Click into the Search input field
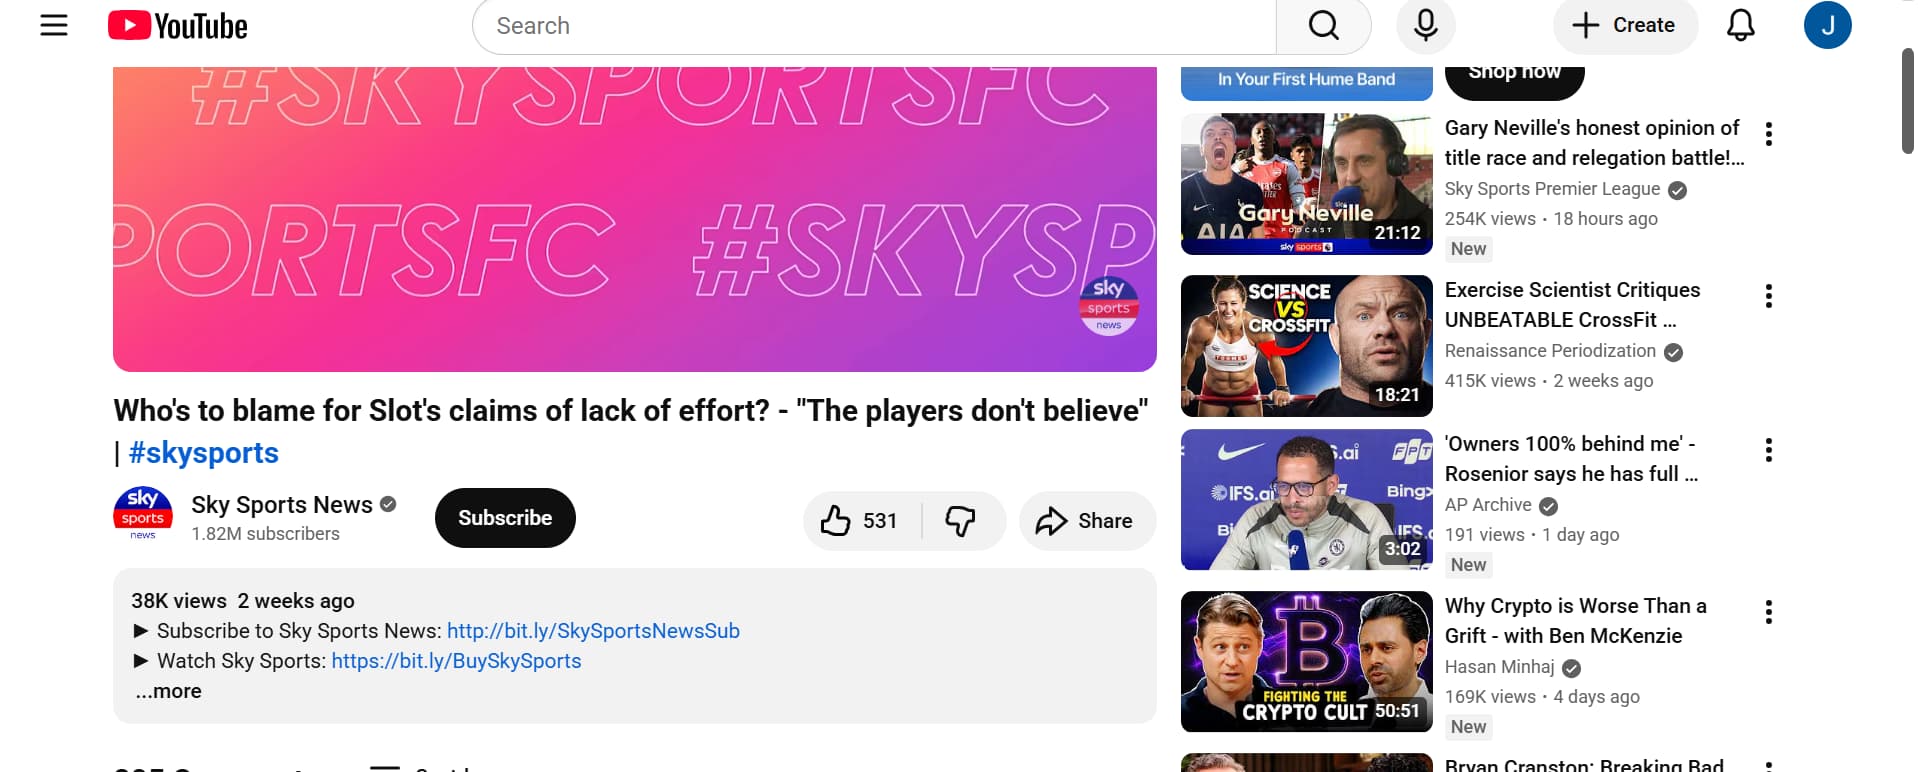This screenshot has width=1918, height=772. point(874,26)
